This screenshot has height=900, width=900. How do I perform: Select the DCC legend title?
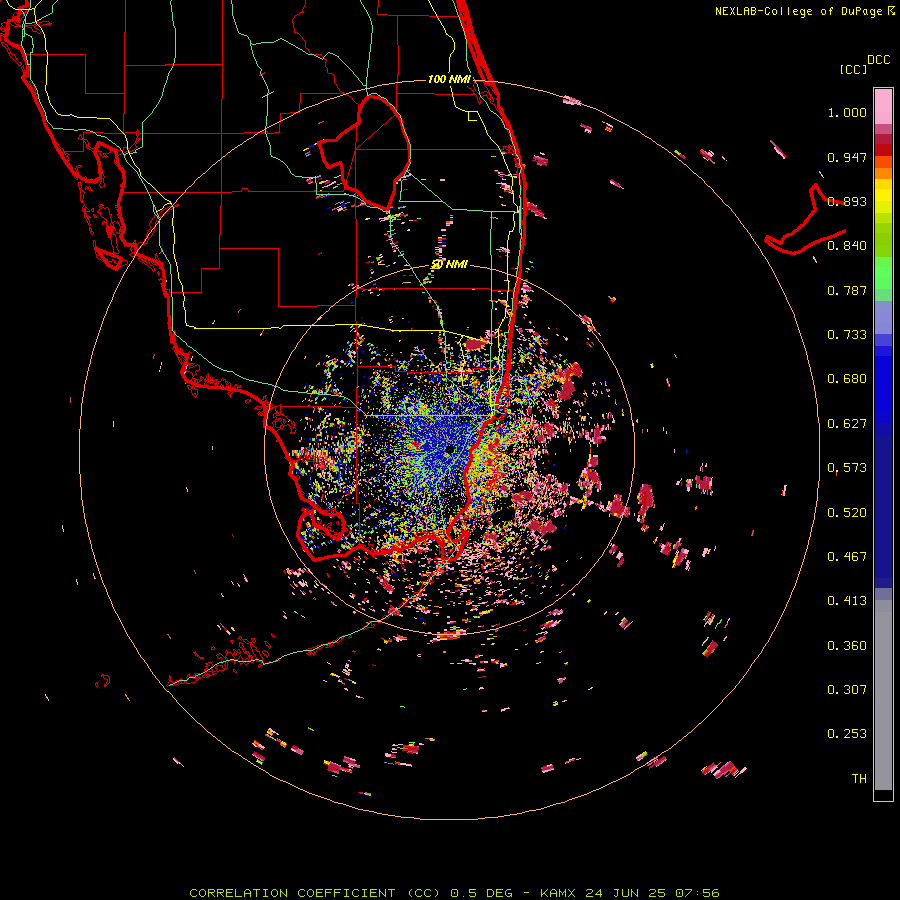pos(879,60)
